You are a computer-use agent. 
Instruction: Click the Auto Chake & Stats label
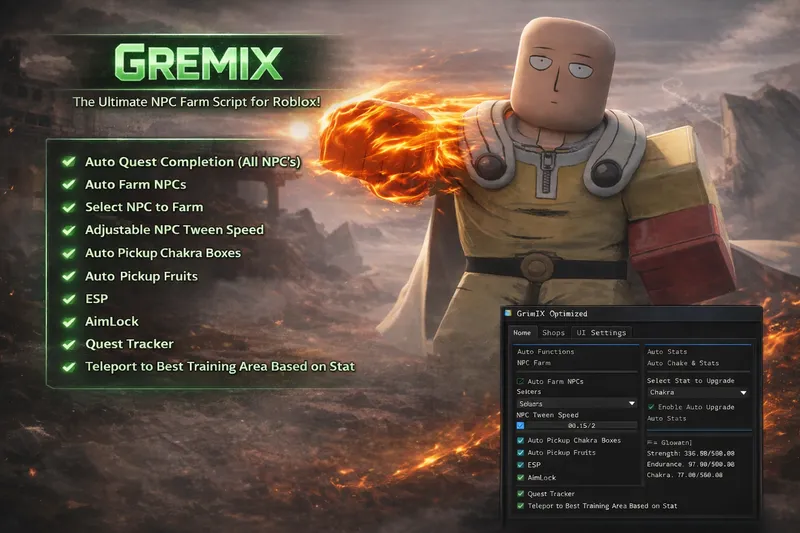click(683, 363)
